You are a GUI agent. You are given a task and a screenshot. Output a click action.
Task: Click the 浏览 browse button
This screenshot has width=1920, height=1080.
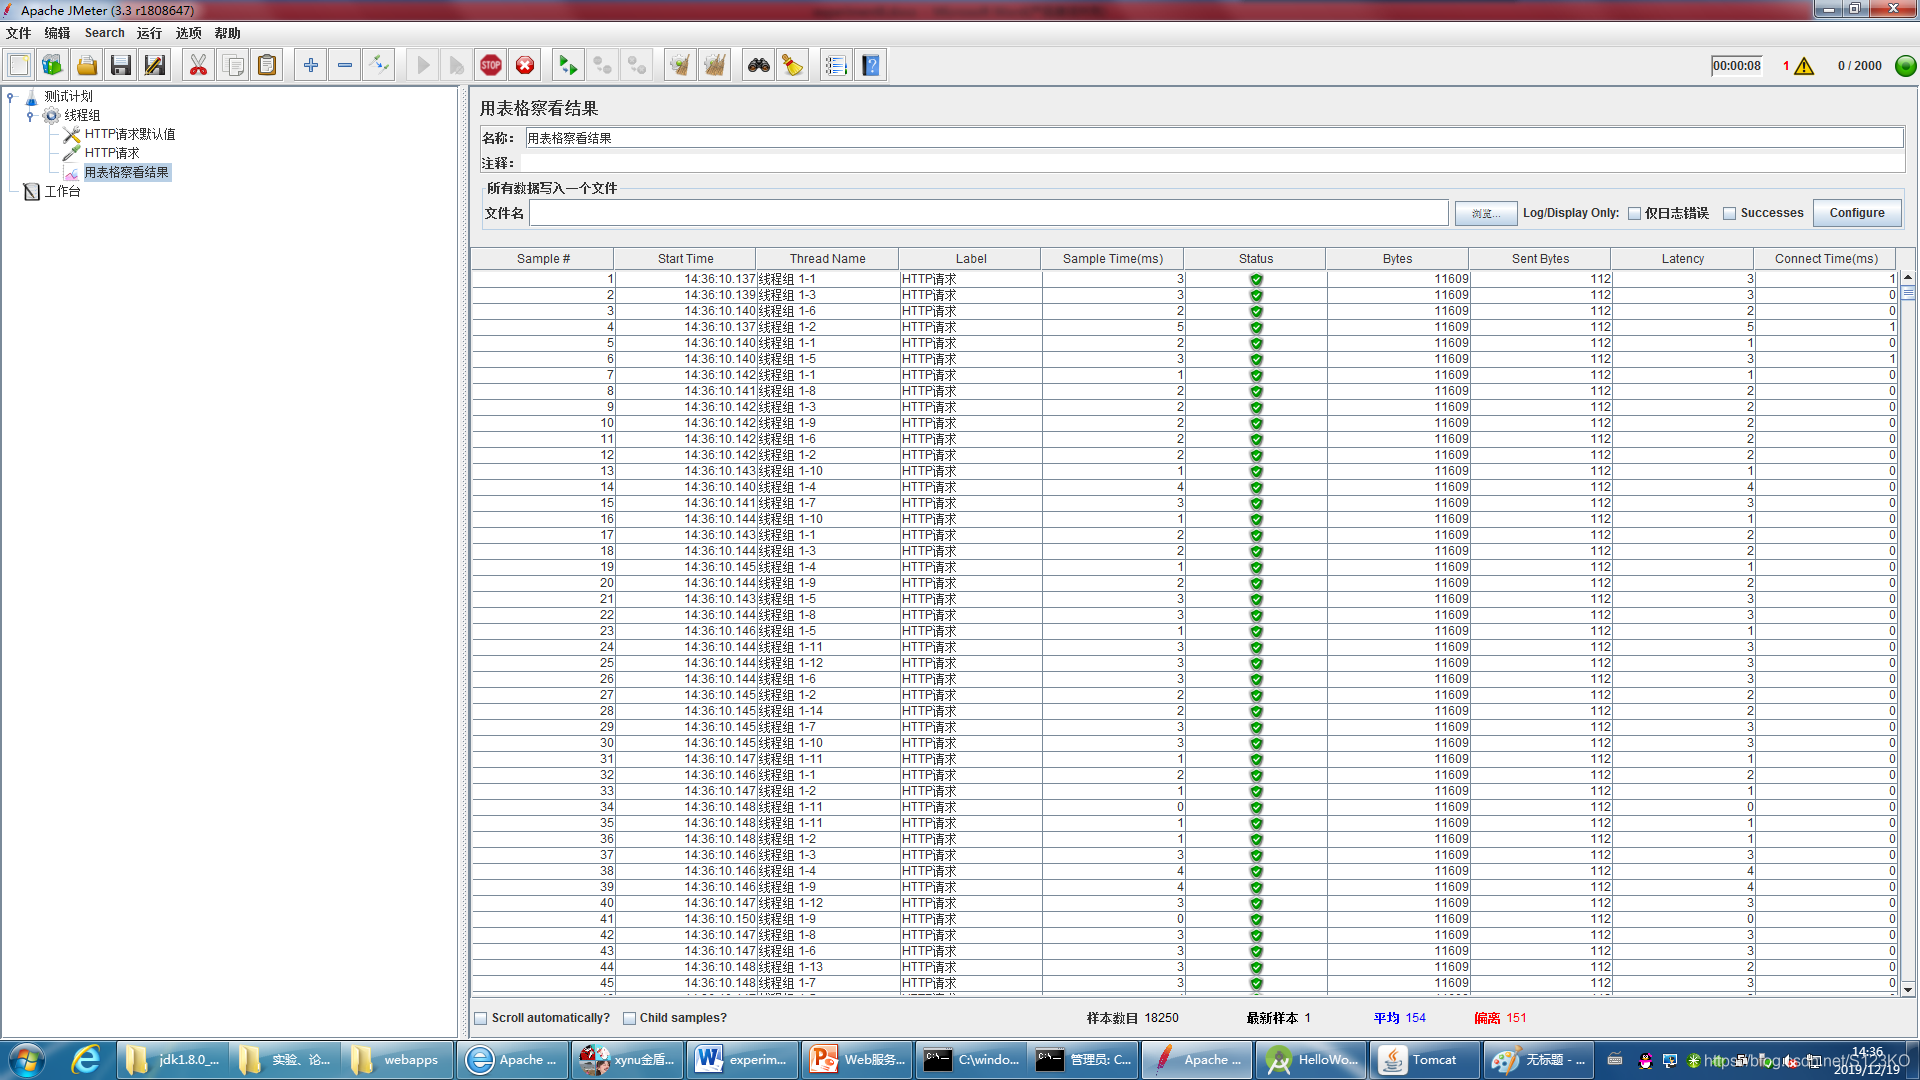[x=1485, y=214]
